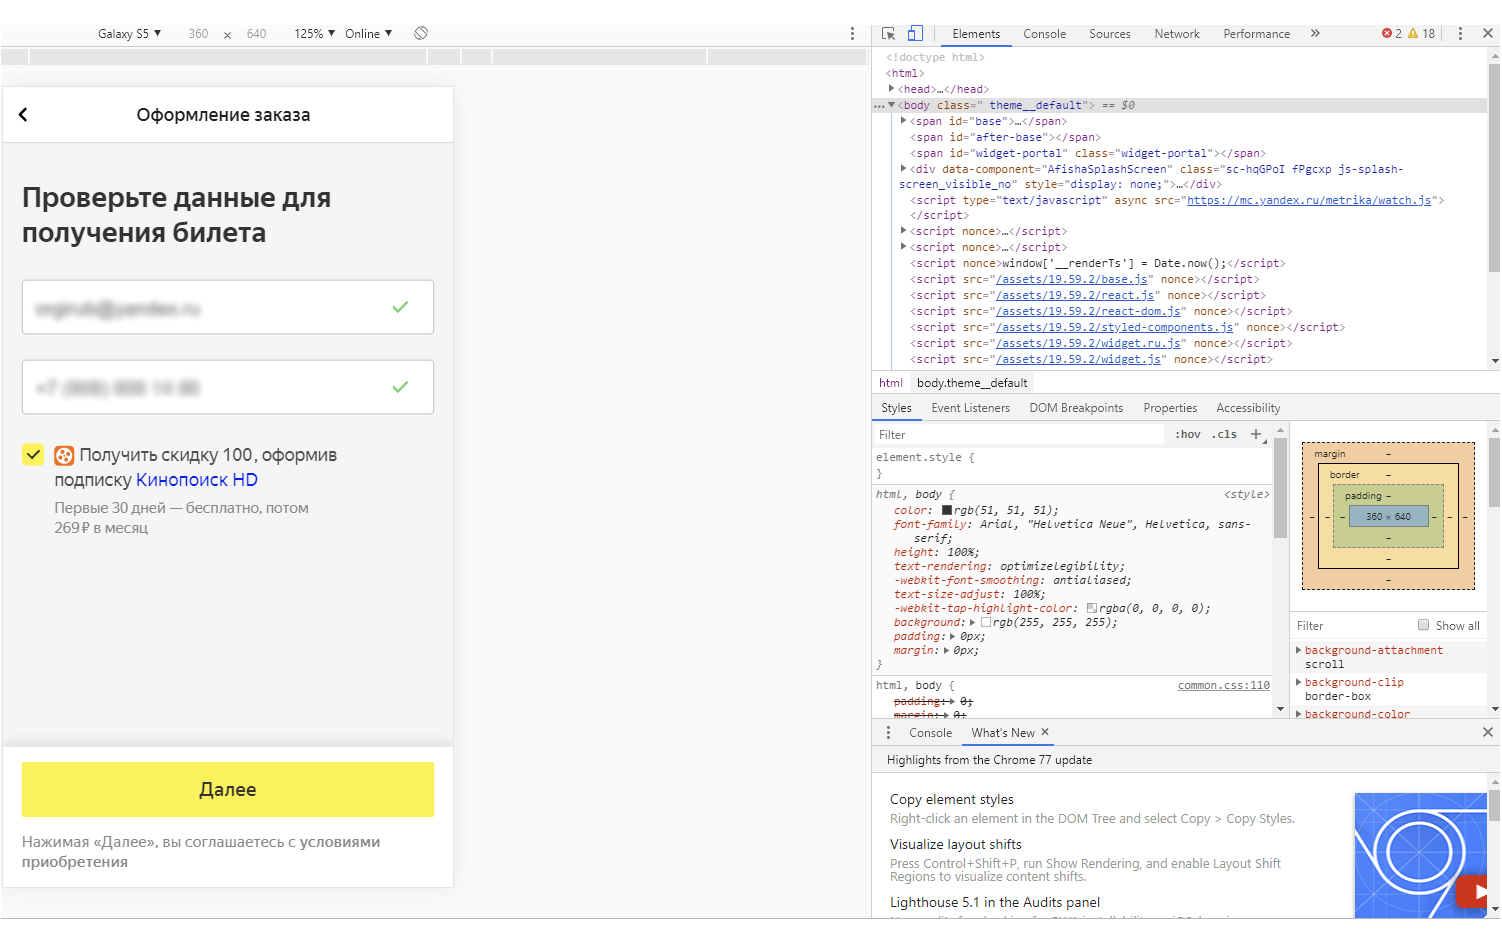This screenshot has width=1502, height=947.
Task: Play the What's New video thumbnail
Action: (1421, 854)
